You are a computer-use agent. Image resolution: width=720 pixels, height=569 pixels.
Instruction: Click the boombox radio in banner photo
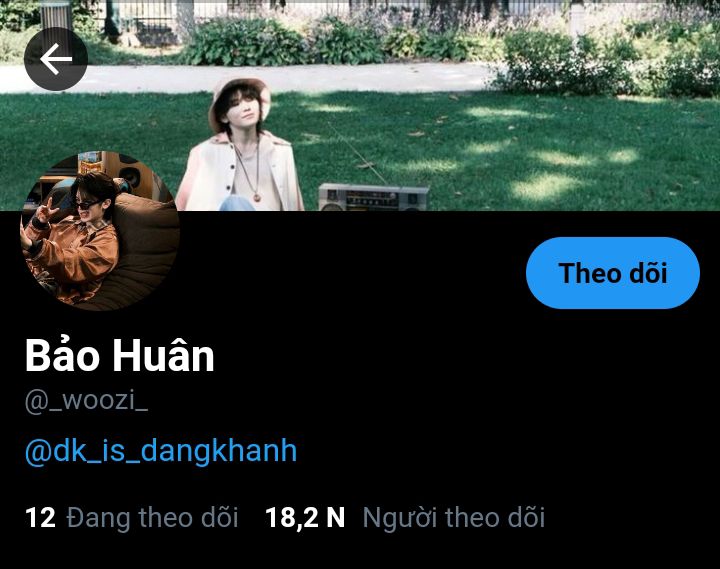(x=374, y=197)
